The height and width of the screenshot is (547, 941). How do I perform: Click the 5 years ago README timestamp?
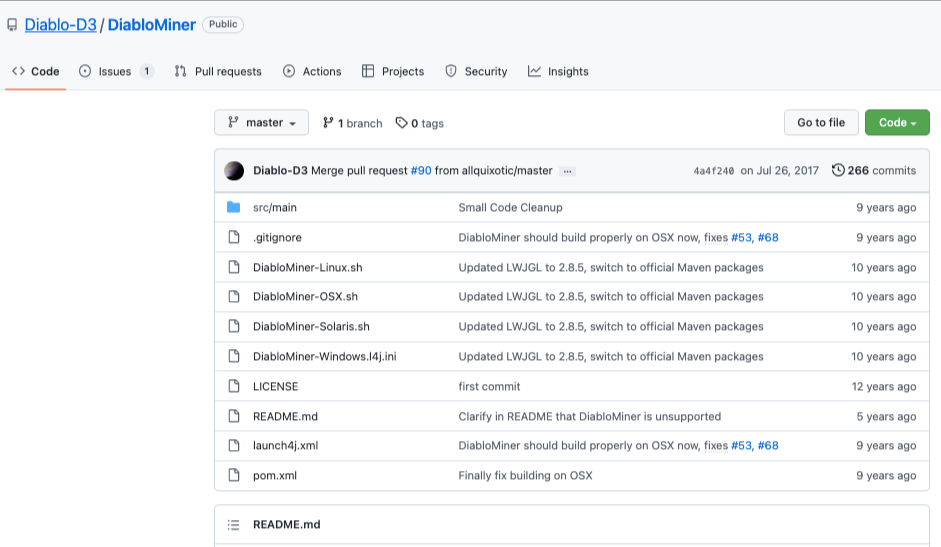coord(886,417)
